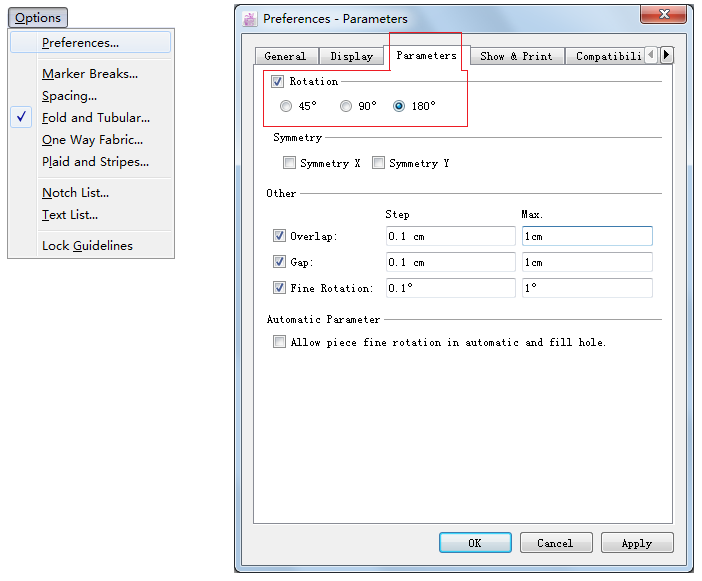Viewport: 702px width, 581px height.
Task: Open the Options menu
Action: [x=38, y=18]
